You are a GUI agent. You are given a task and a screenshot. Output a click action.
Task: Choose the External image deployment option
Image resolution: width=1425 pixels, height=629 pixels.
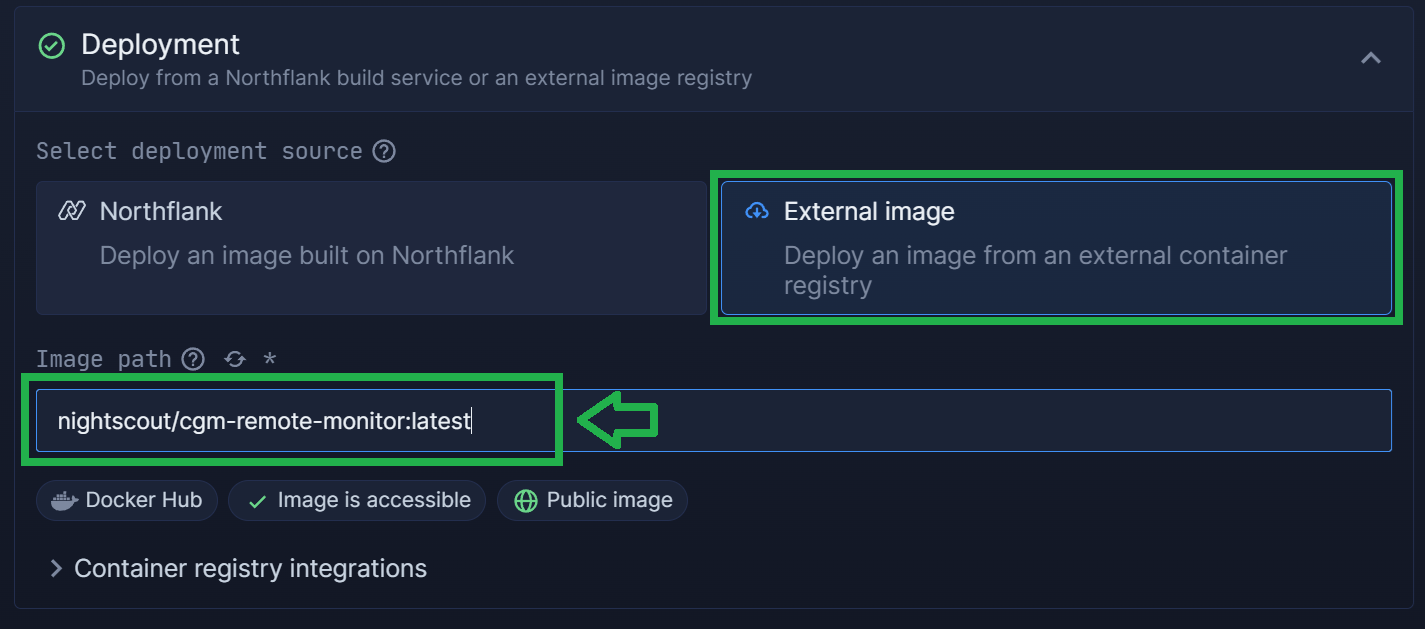[x=1056, y=248]
